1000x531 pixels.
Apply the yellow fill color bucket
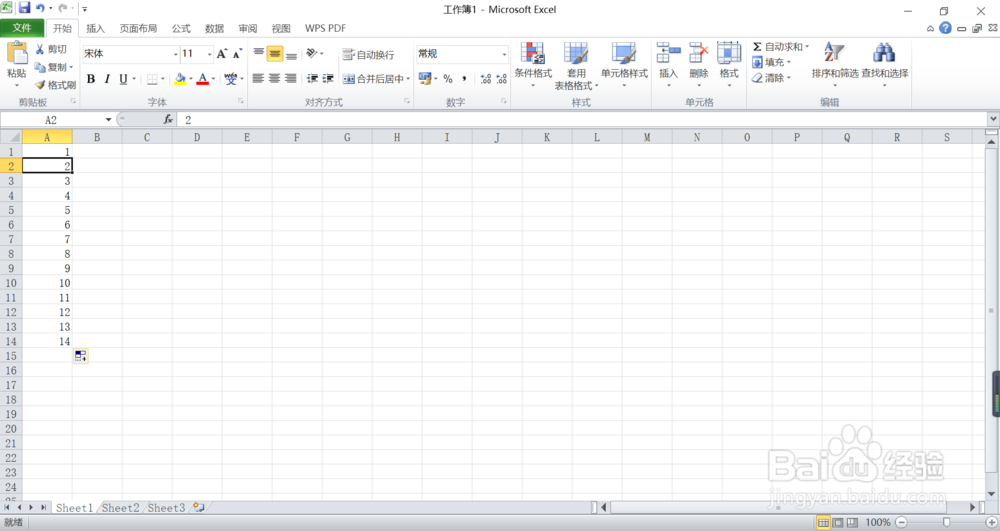click(180, 79)
